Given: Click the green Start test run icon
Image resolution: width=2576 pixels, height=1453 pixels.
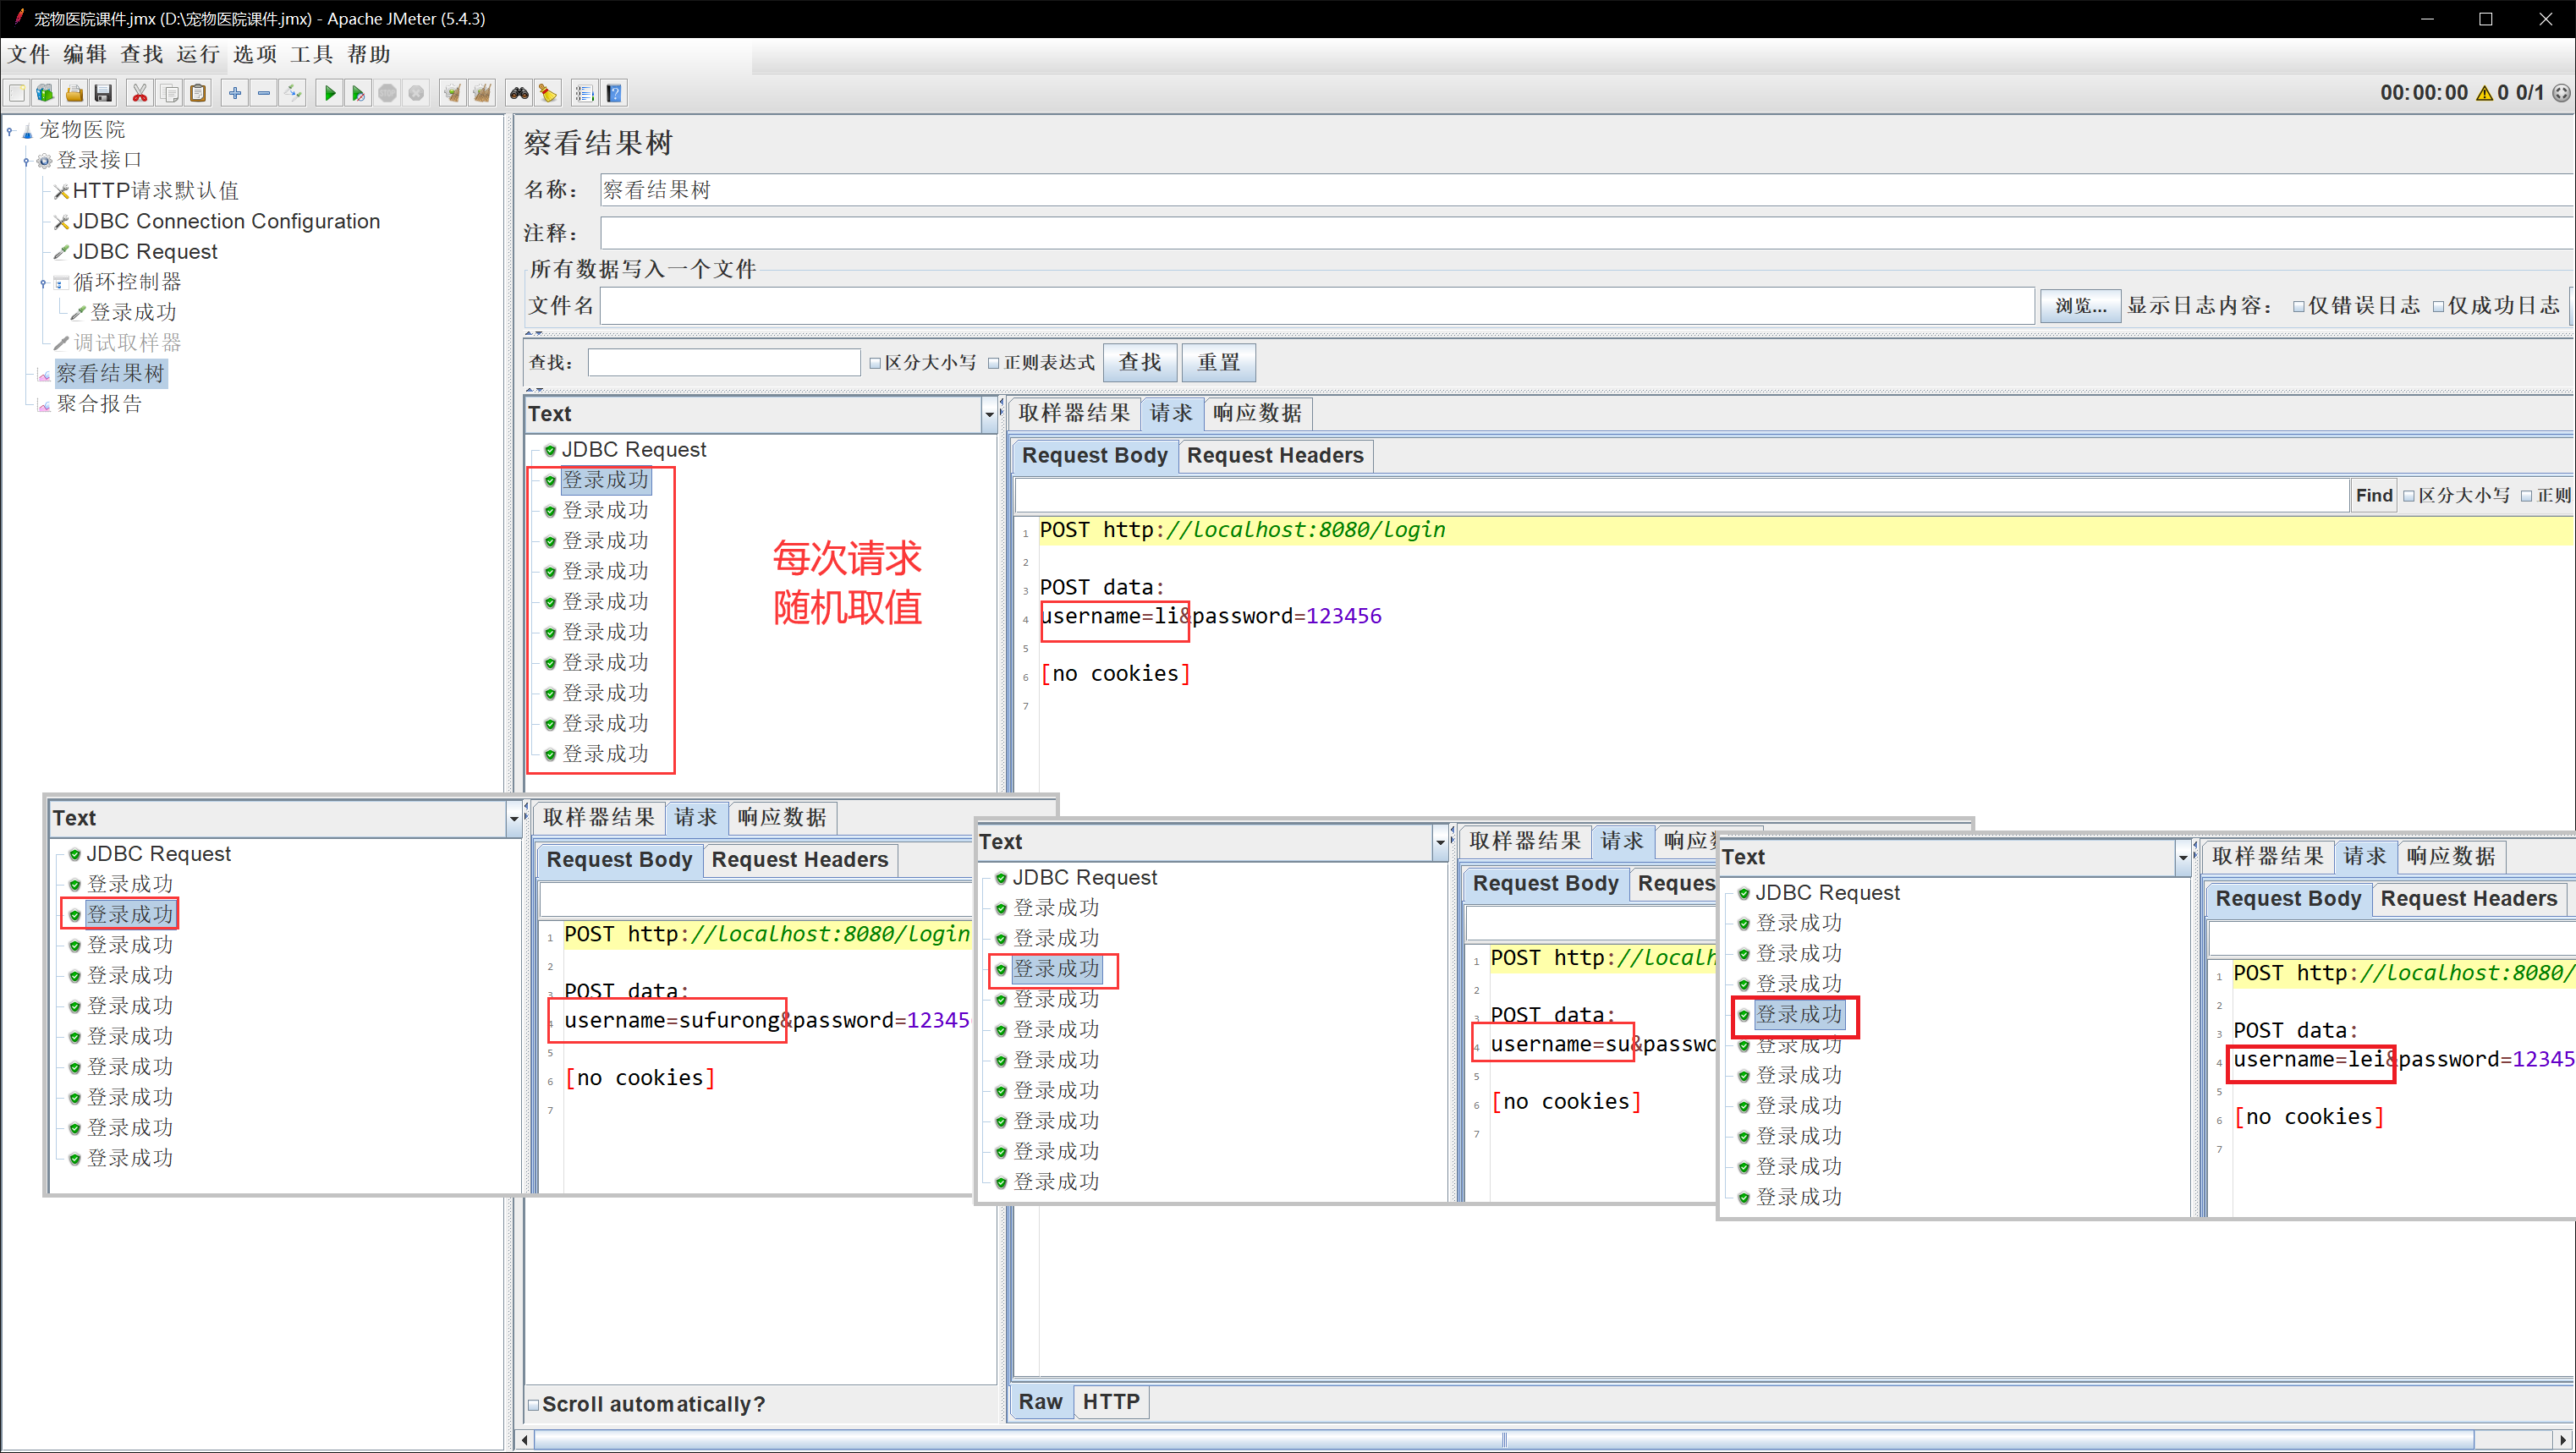Looking at the screenshot, I should point(329,93).
